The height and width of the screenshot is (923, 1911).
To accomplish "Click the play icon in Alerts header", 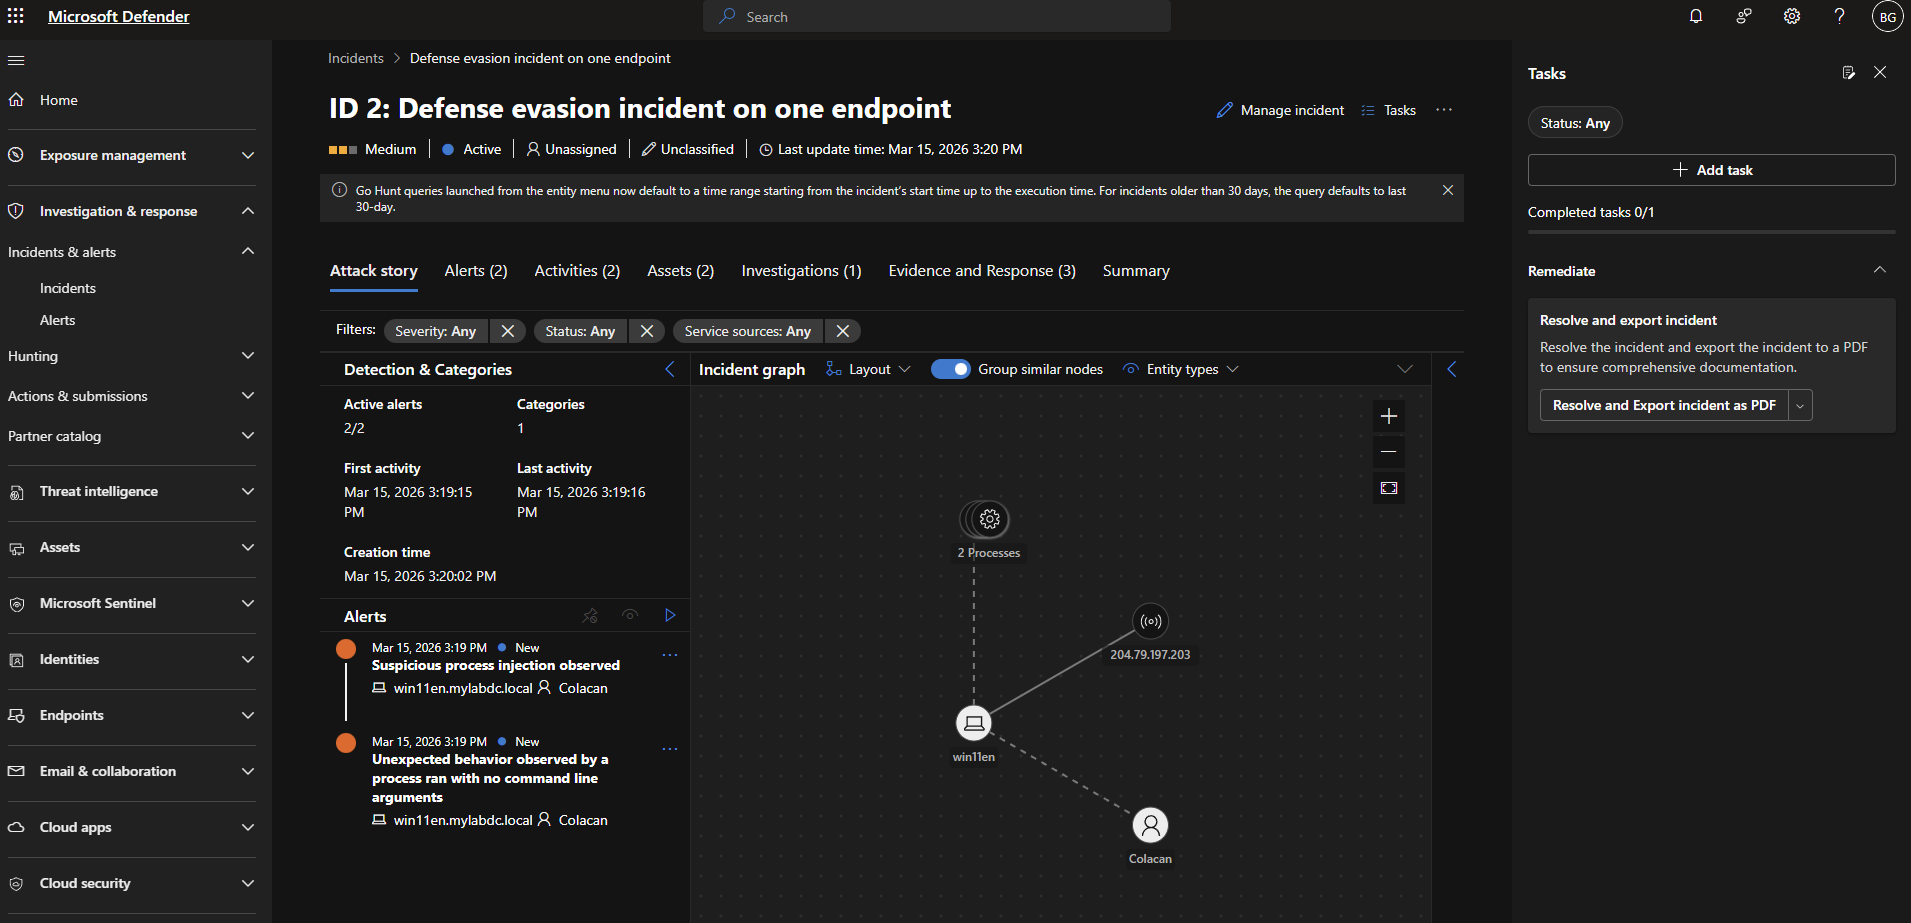I will (x=670, y=615).
